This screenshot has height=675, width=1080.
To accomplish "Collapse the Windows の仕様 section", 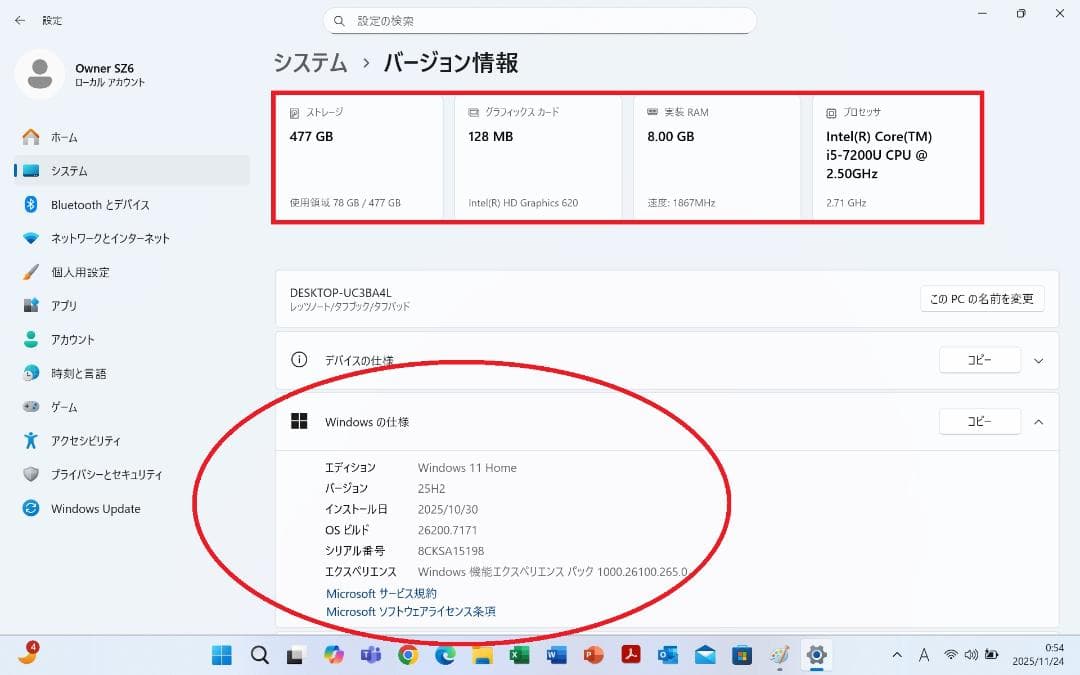I will 1038,422.
